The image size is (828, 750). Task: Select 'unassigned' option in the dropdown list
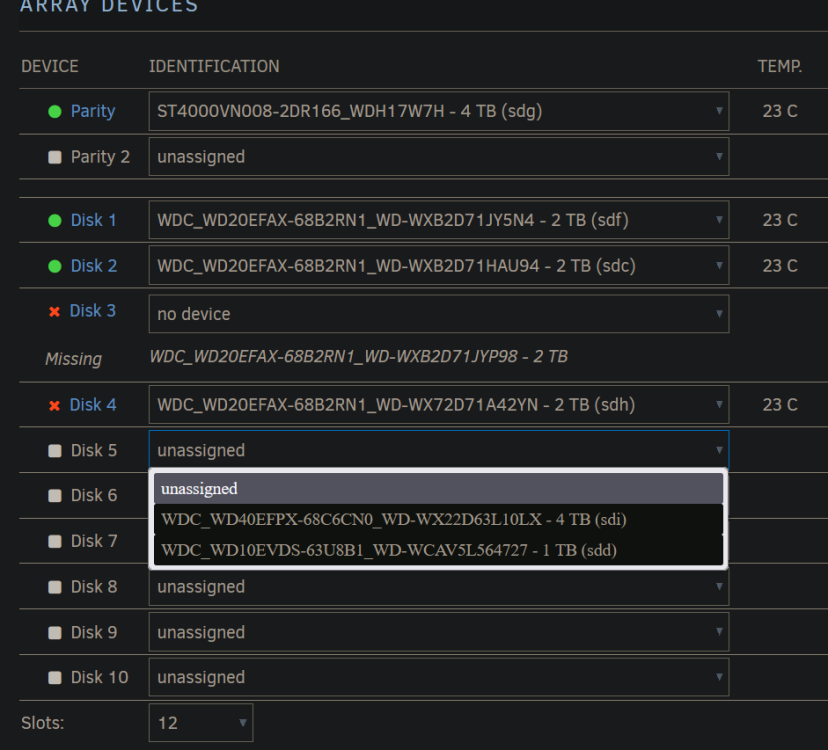[x=438, y=489]
